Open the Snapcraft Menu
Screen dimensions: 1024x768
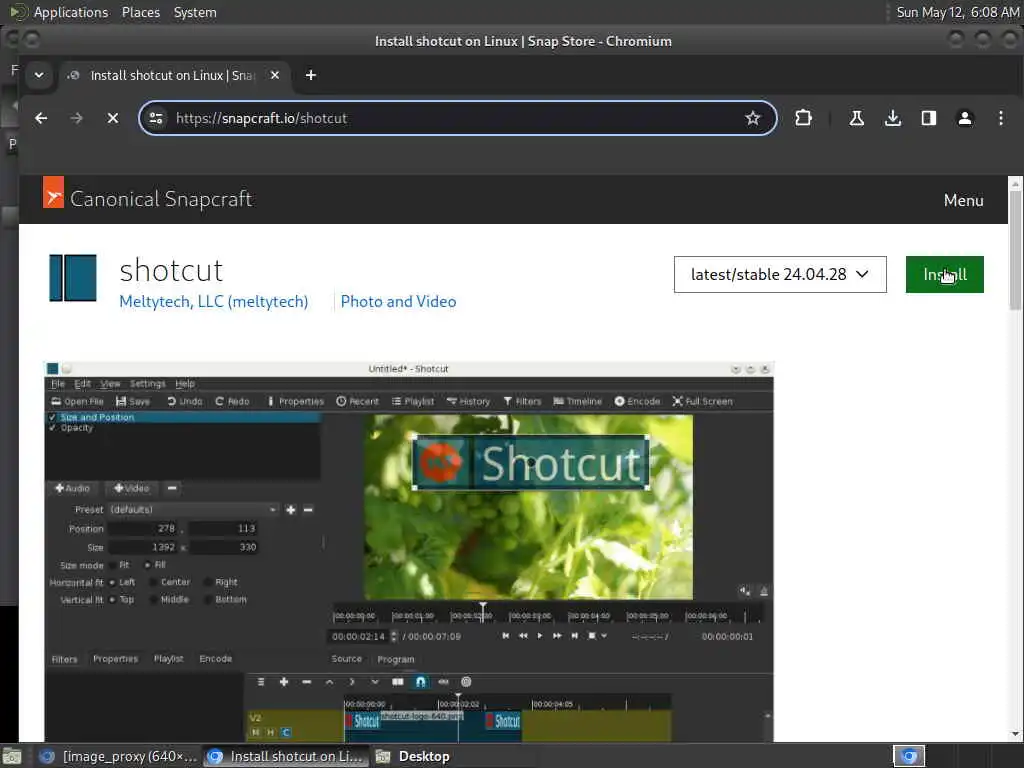pyautogui.click(x=963, y=200)
